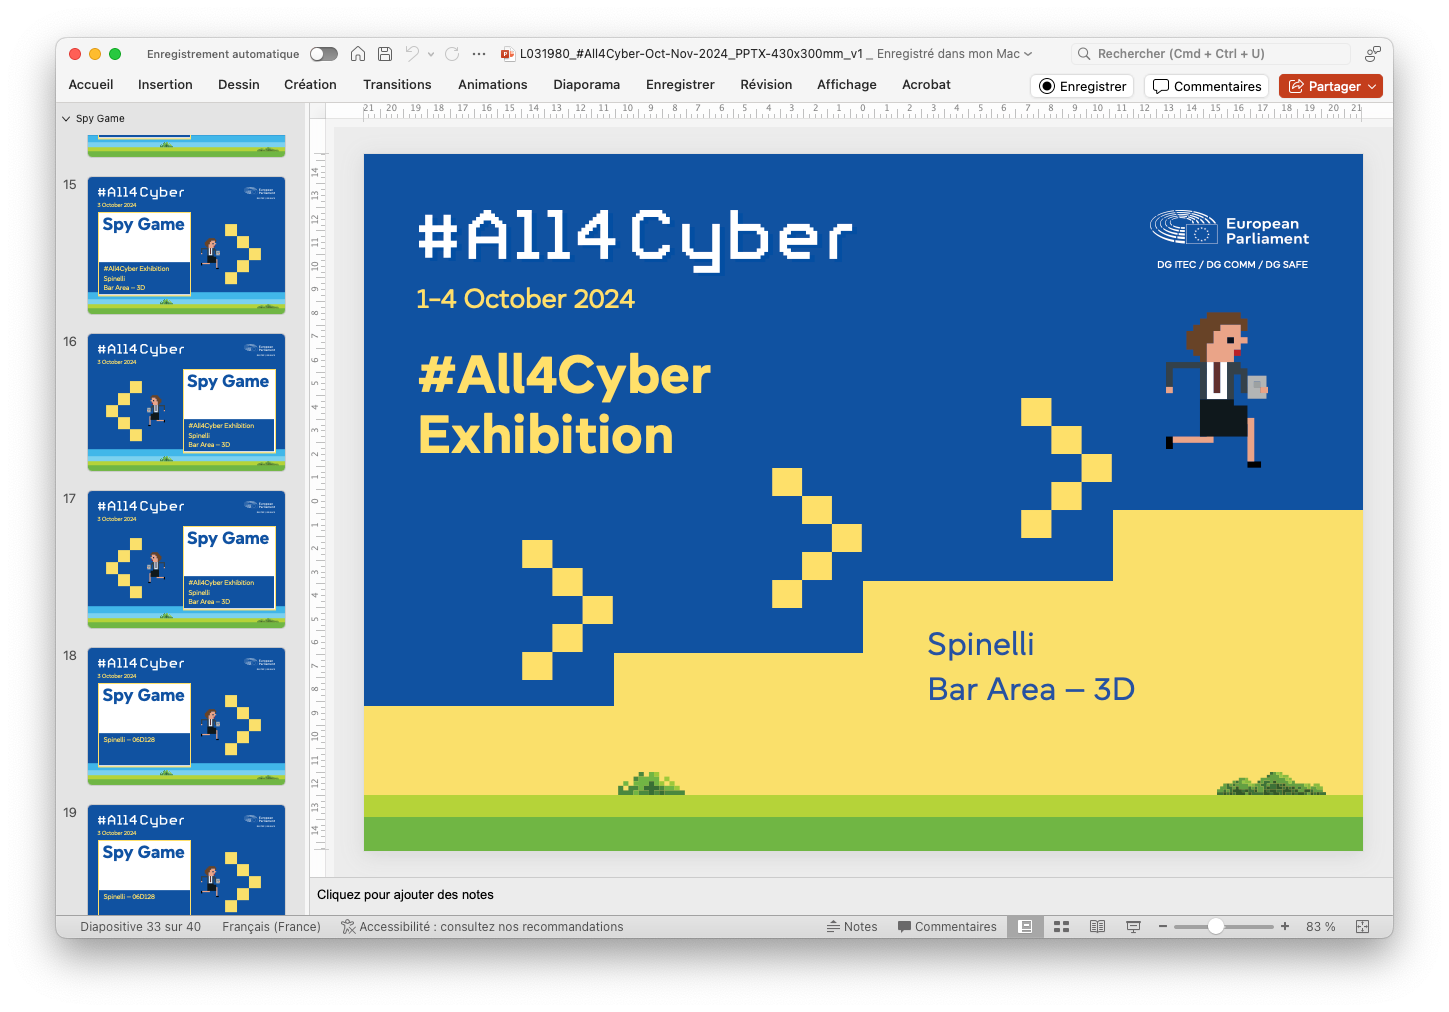Open the Partager dropdown chevron
Viewport: 1449px width, 1012px height.
point(1373,86)
